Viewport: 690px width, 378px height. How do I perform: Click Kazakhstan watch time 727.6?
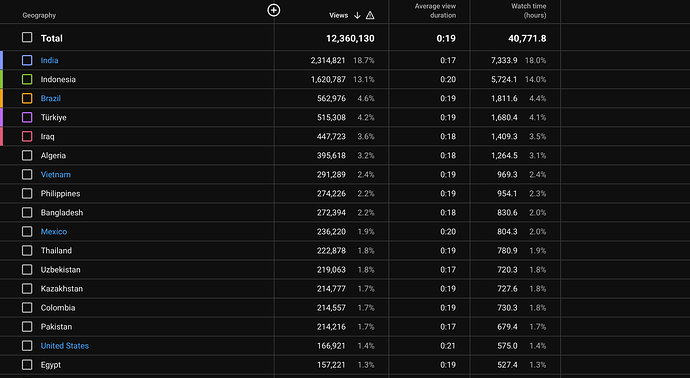(507, 289)
